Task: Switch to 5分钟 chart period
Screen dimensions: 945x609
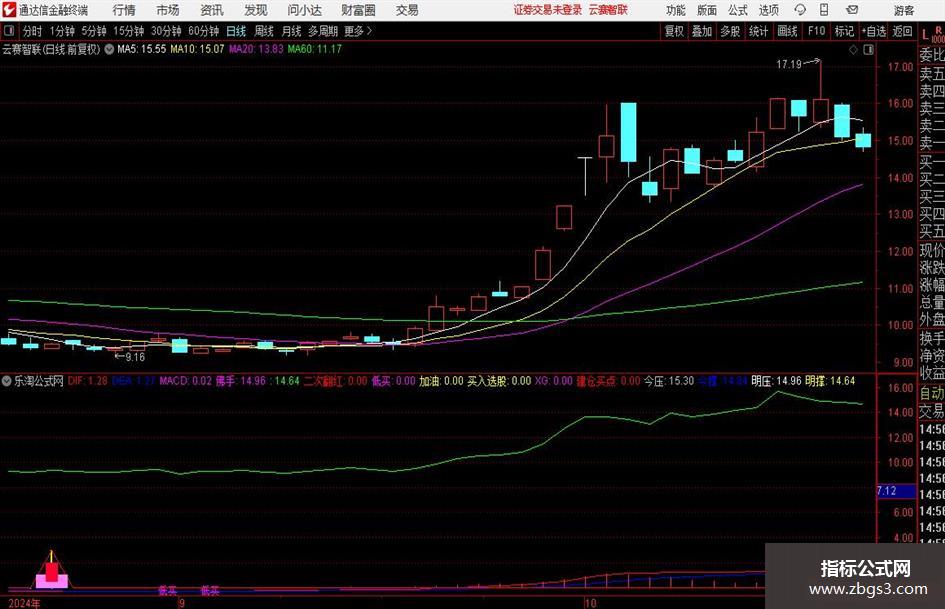Action: point(93,31)
